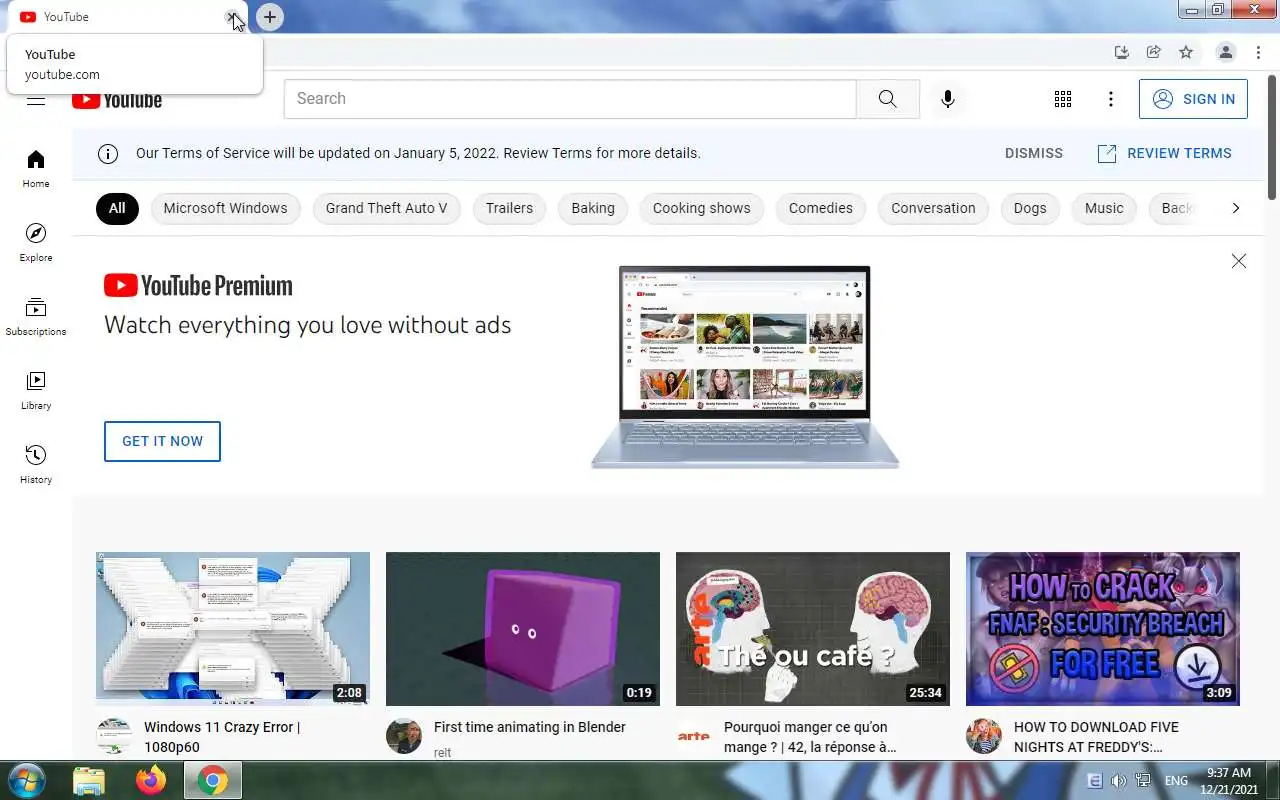This screenshot has width=1280, height=800.
Task: Click the install app icon in address bar
Action: point(1122,52)
